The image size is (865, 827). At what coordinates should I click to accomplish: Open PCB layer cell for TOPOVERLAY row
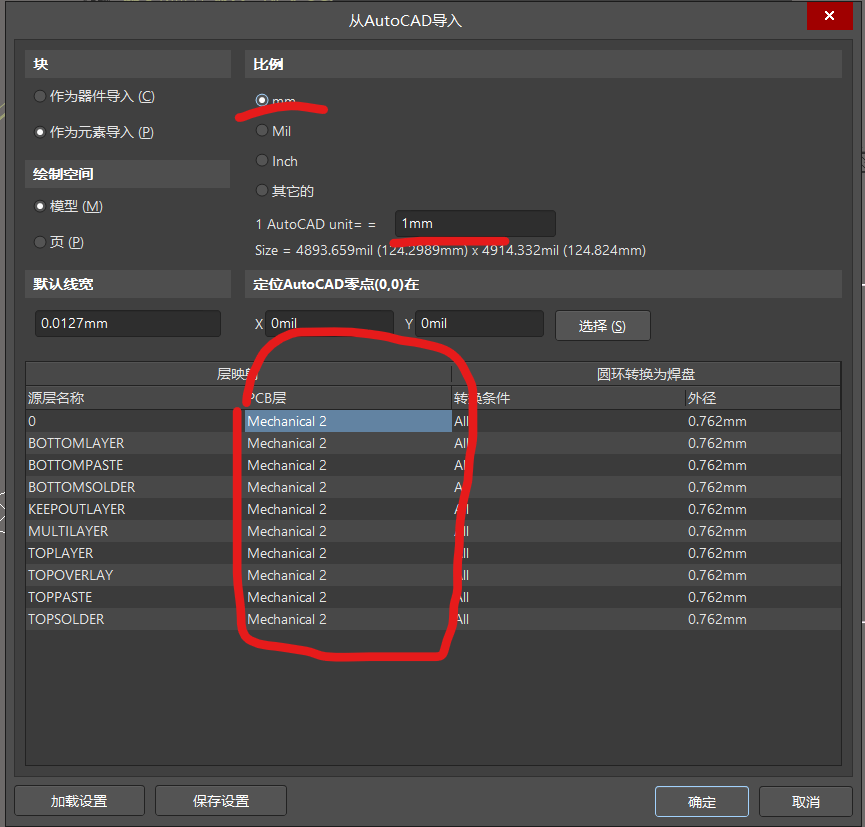pyautogui.click(x=348, y=575)
